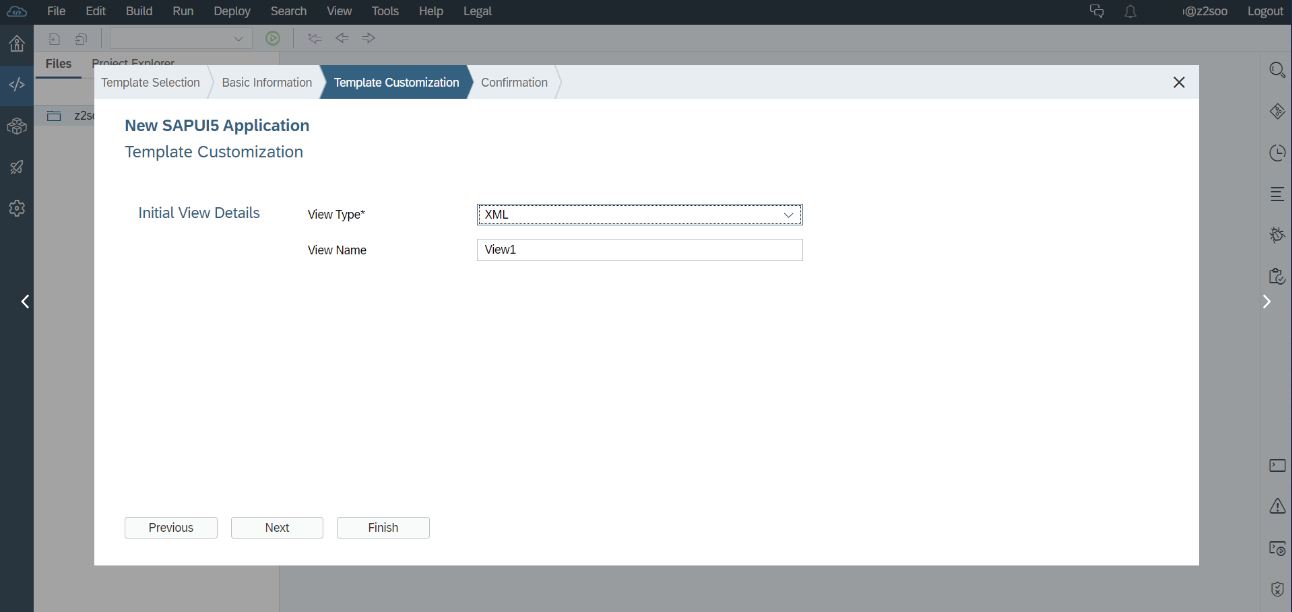
Task: Open the View menu
Action: 340,11
